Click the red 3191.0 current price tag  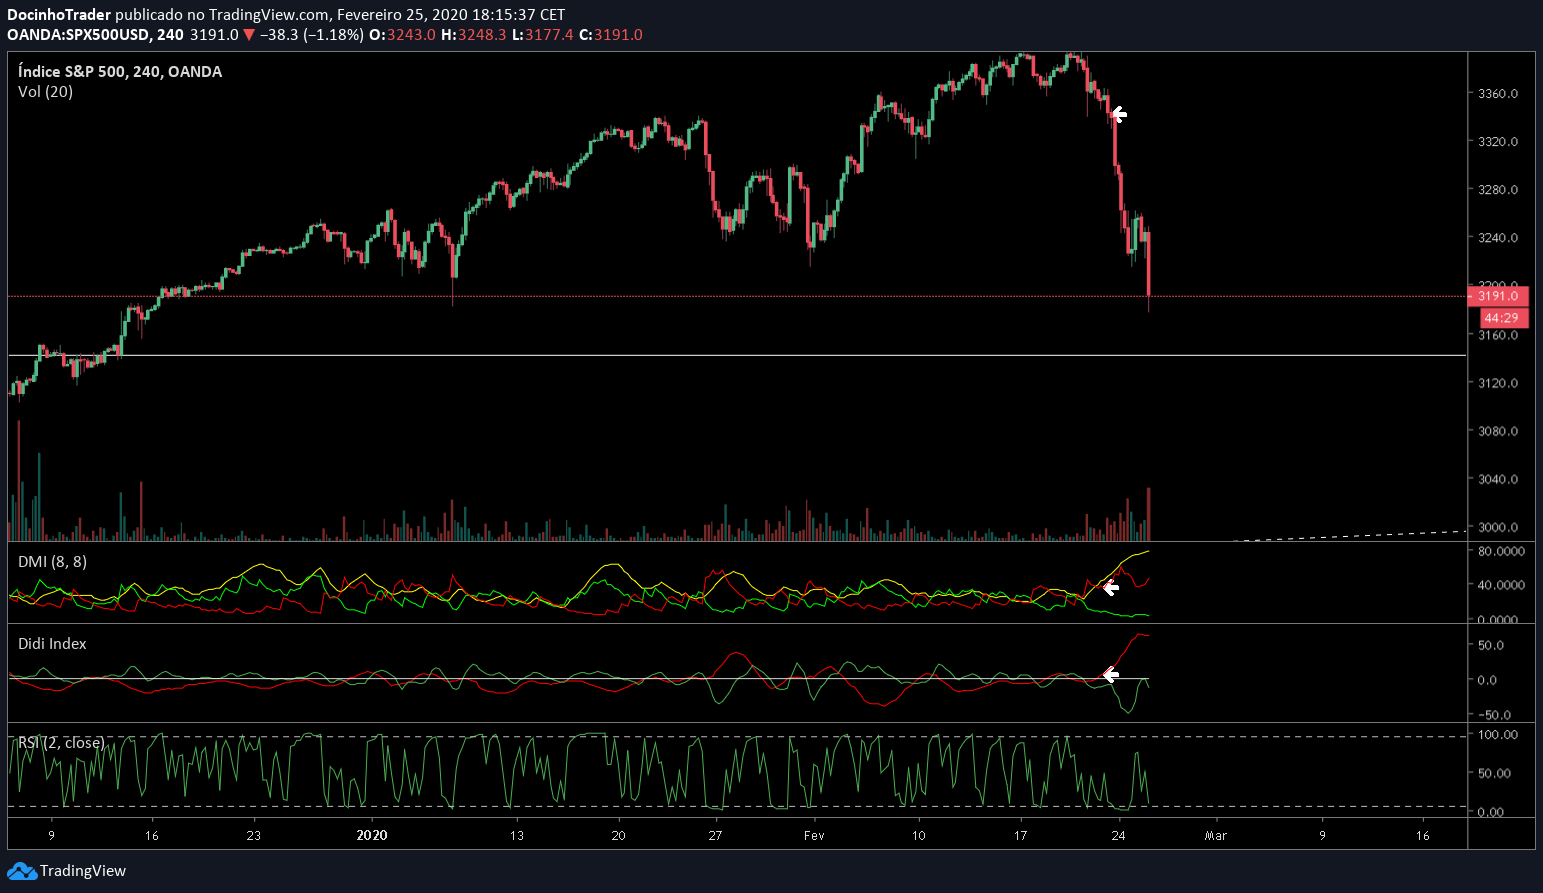[1497, 296]
